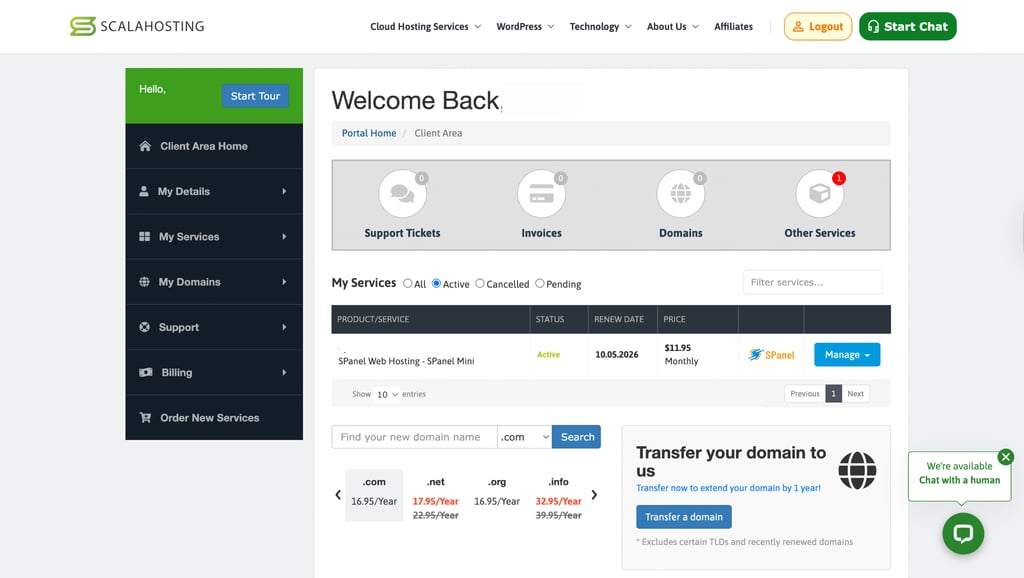1024x578 pixels.
Task: Select the .org 16.95/Year price tile
Action: coord(497,495)
